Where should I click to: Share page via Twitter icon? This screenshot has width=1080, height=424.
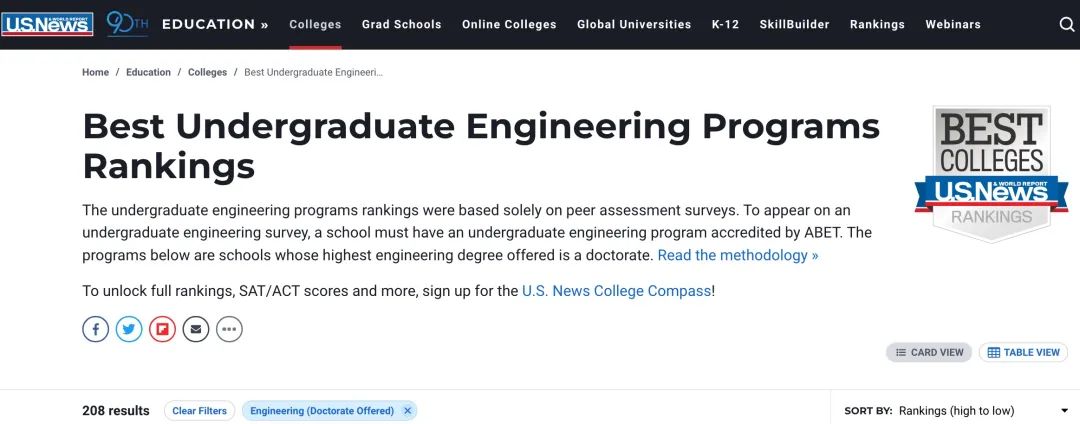(129, 330)
